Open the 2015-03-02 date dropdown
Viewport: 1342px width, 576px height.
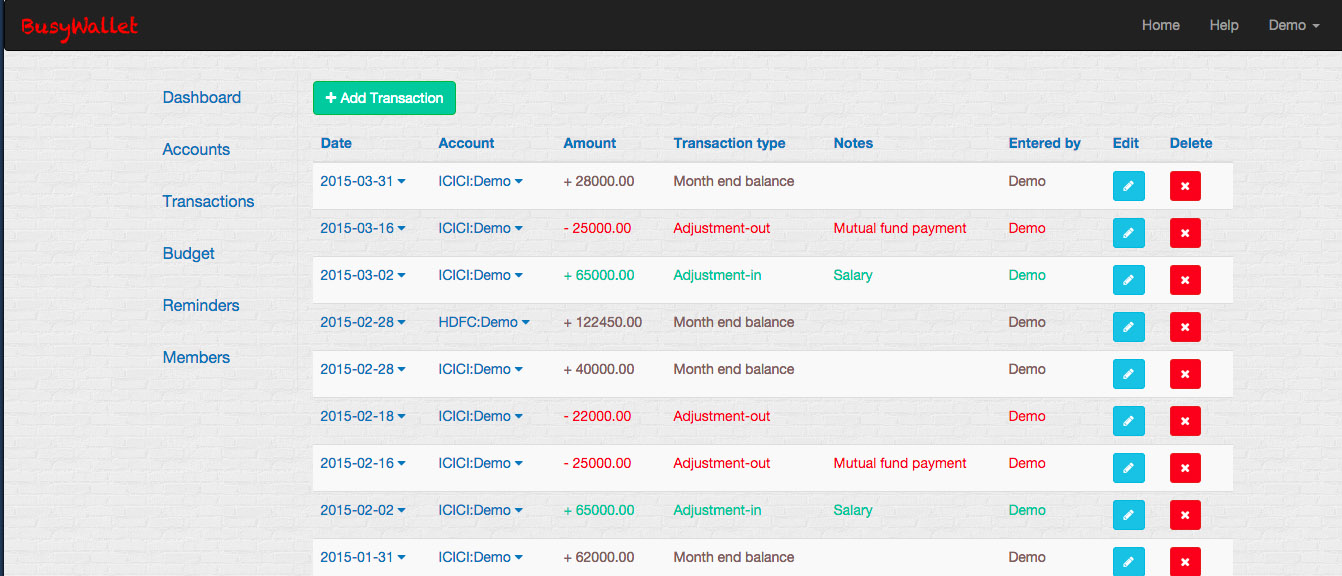(363, 275)
